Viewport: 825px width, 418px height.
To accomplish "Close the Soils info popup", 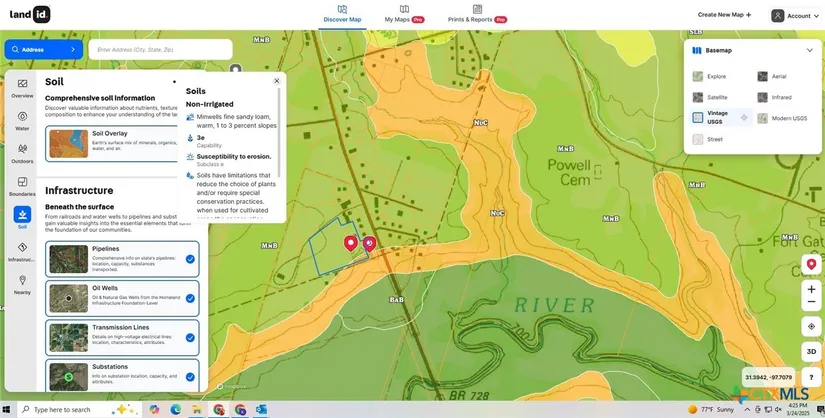I will (277, 81).
